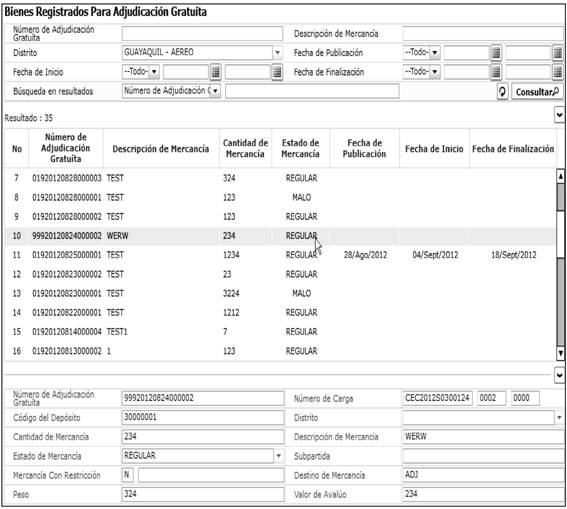The image size is (567, 509).
Task: Sort by Estado de Mercancía column header
Action: [300, 148]
